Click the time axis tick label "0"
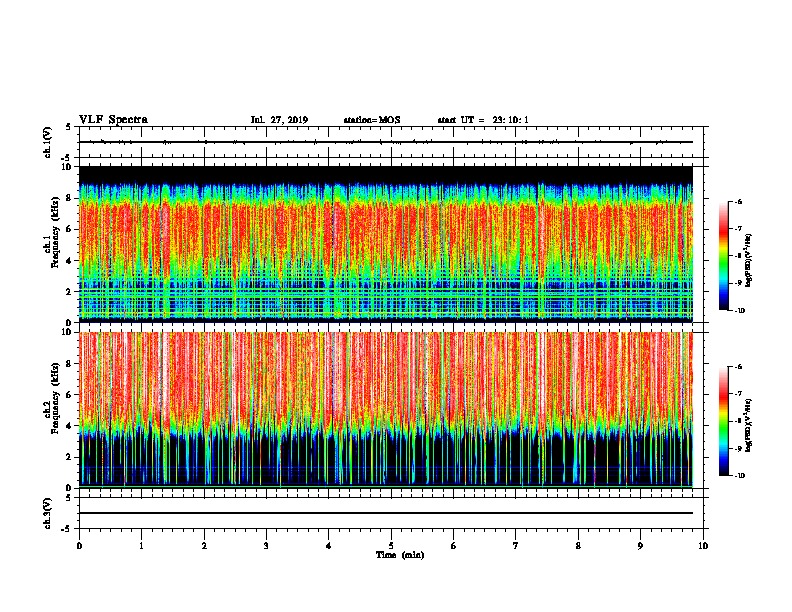 [79, 545]
